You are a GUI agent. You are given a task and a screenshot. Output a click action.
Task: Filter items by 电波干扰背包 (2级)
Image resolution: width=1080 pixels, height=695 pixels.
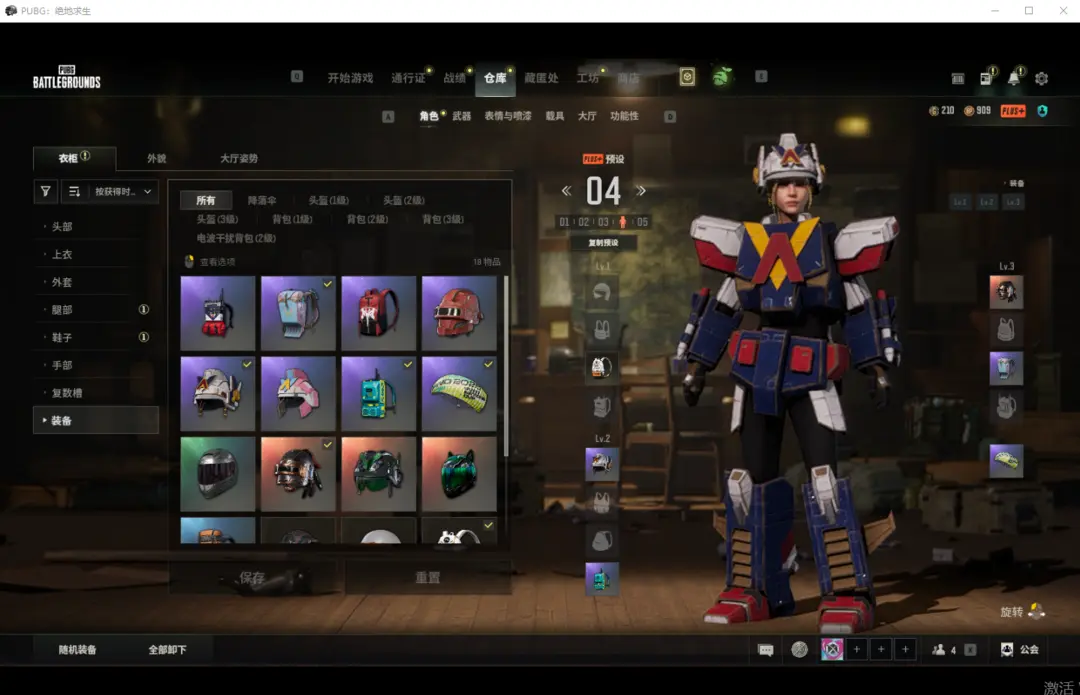pyautogui.click(x=236, y=238)
